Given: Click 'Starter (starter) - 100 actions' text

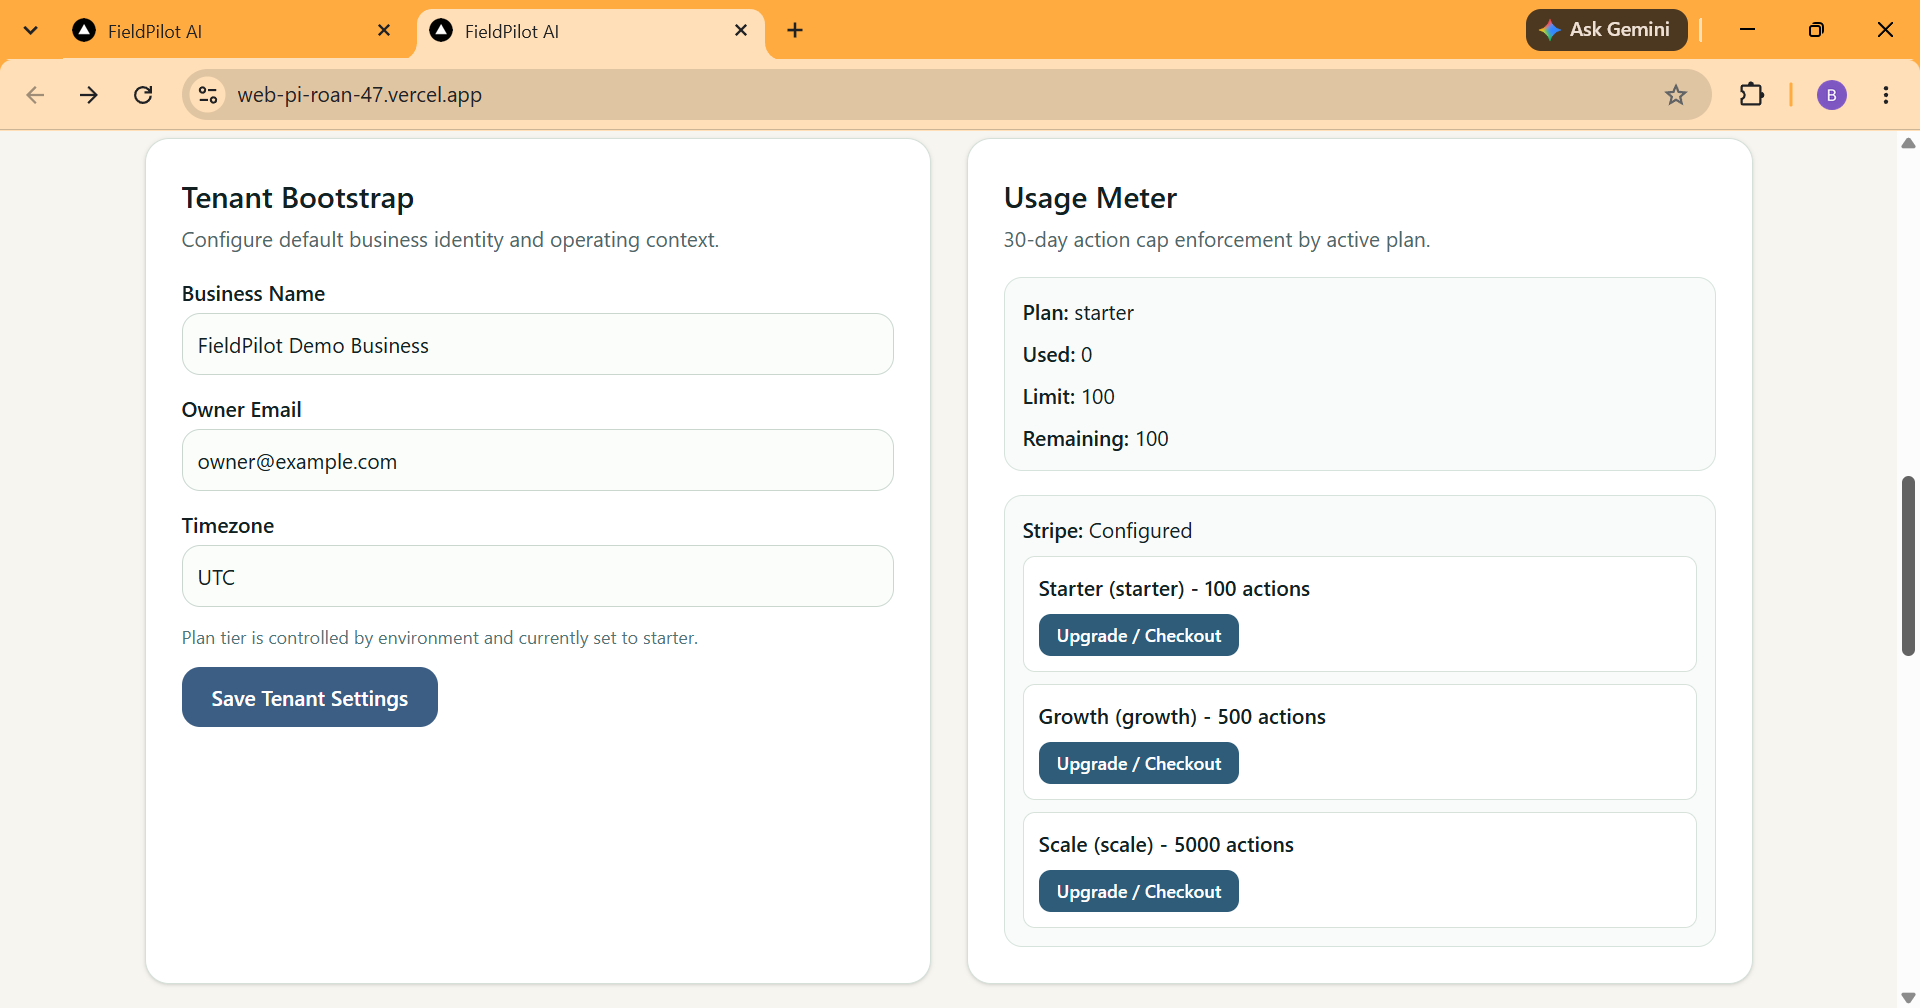Looking at the screenshot, I should 1174,589.
